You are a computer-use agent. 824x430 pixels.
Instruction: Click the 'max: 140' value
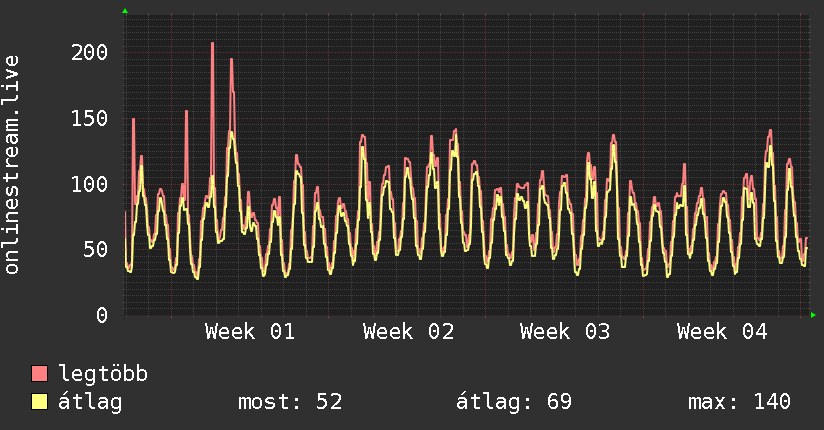(x=739, y=402)
